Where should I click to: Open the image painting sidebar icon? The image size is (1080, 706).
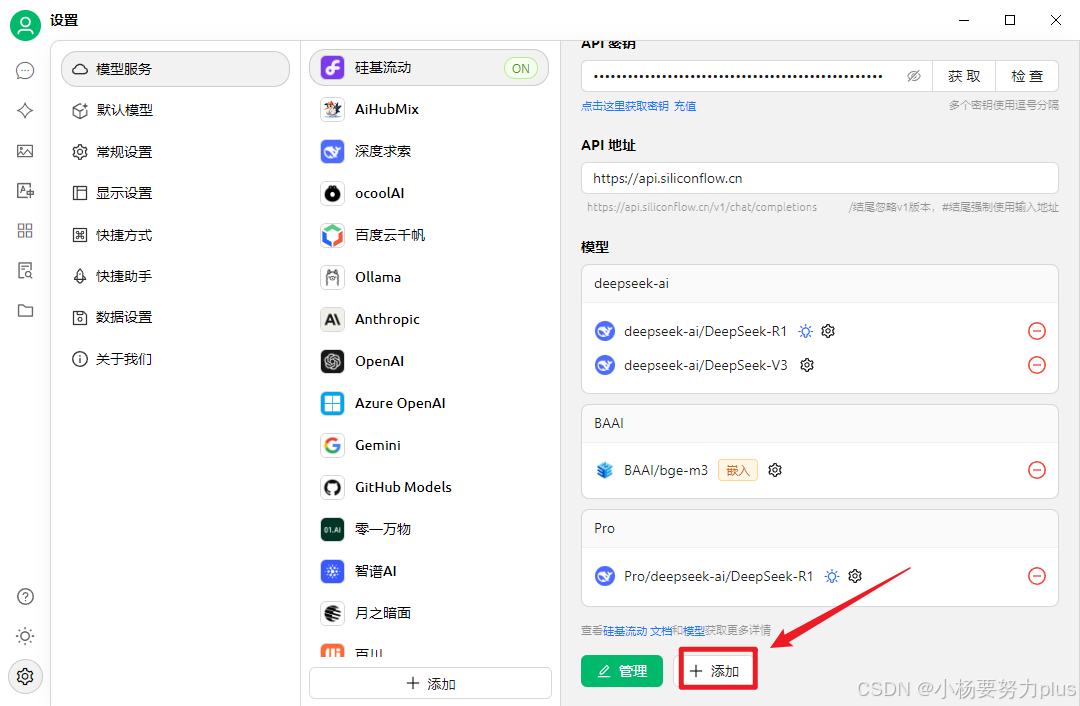pyautogui.click(x=25, y=151)
